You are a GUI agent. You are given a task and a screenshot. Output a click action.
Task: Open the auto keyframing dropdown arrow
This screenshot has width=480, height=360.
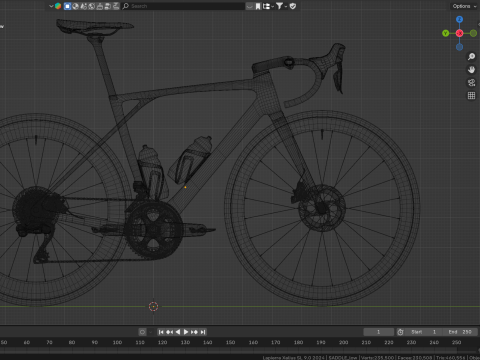point(150,332)
